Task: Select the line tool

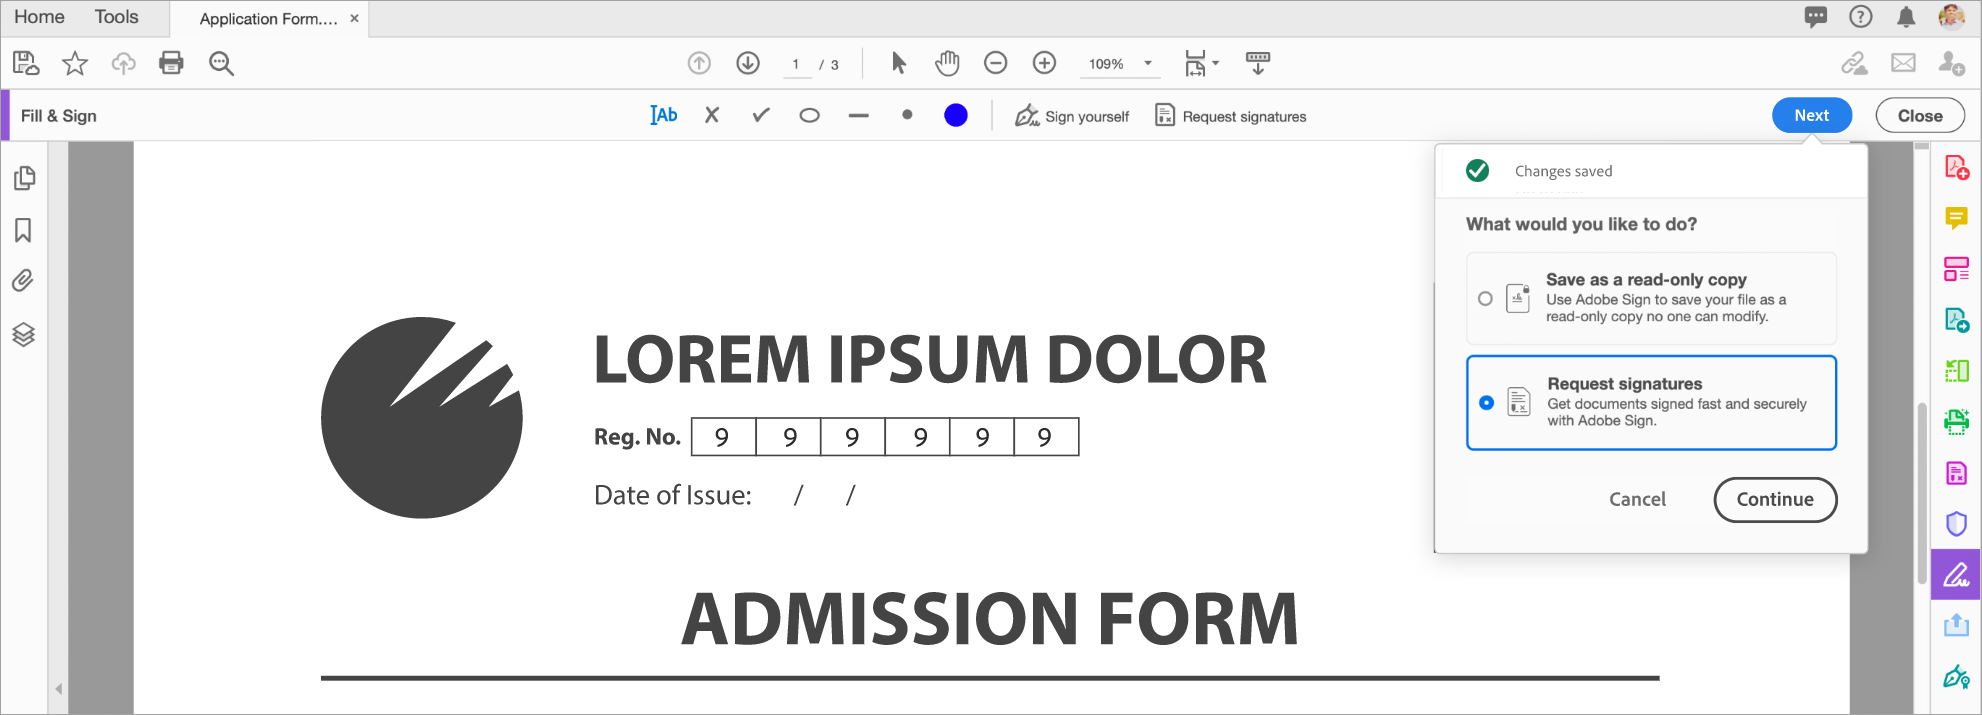Action: click(858, 116)
